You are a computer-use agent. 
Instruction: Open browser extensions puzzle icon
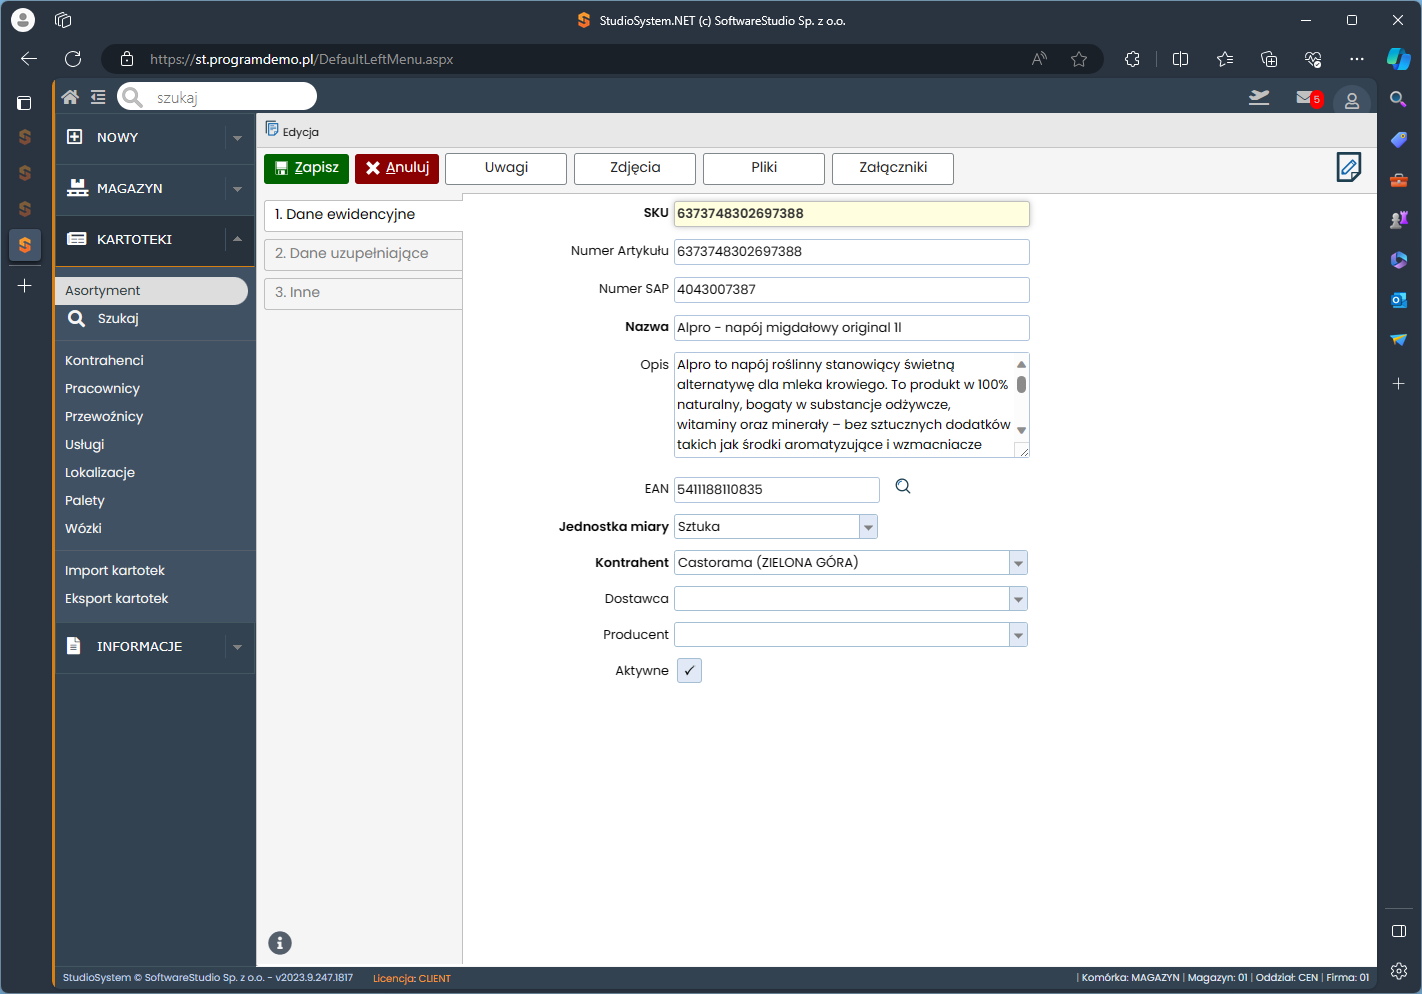(x=1132, y=59)
